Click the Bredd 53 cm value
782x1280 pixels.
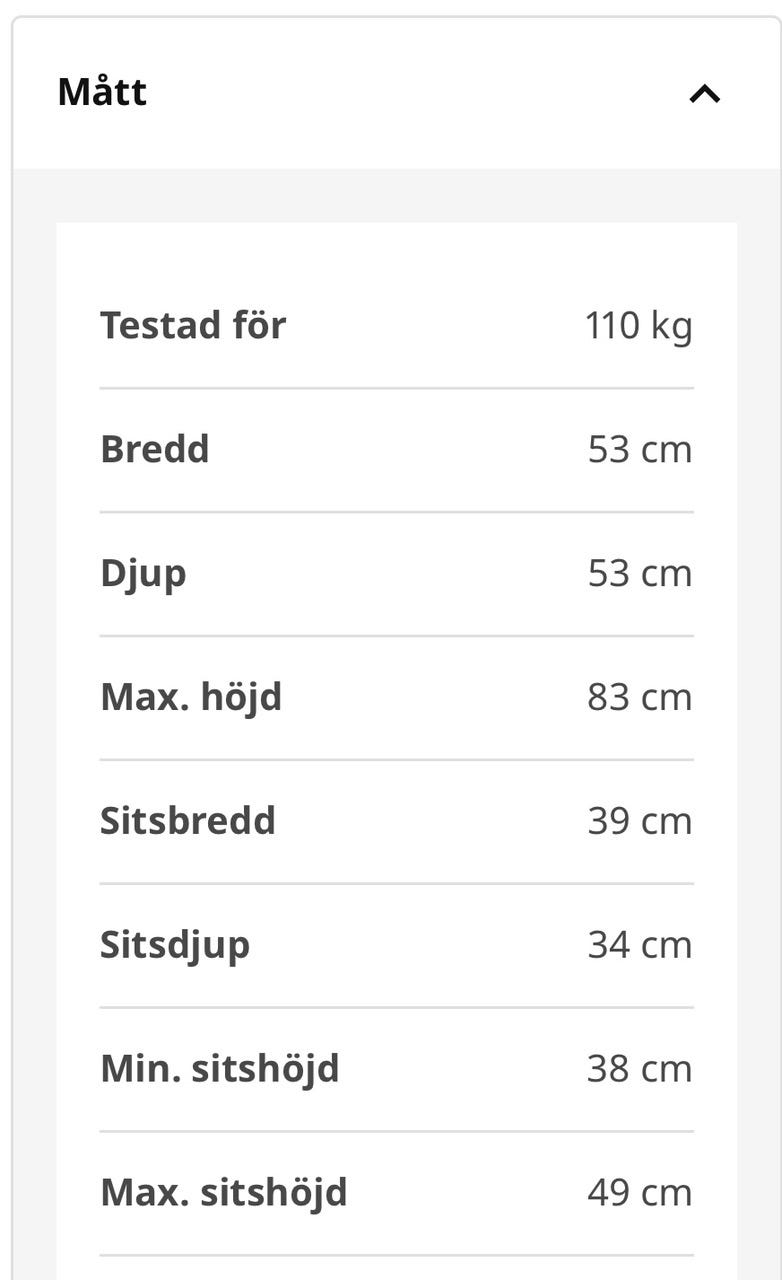coord(640,449)
